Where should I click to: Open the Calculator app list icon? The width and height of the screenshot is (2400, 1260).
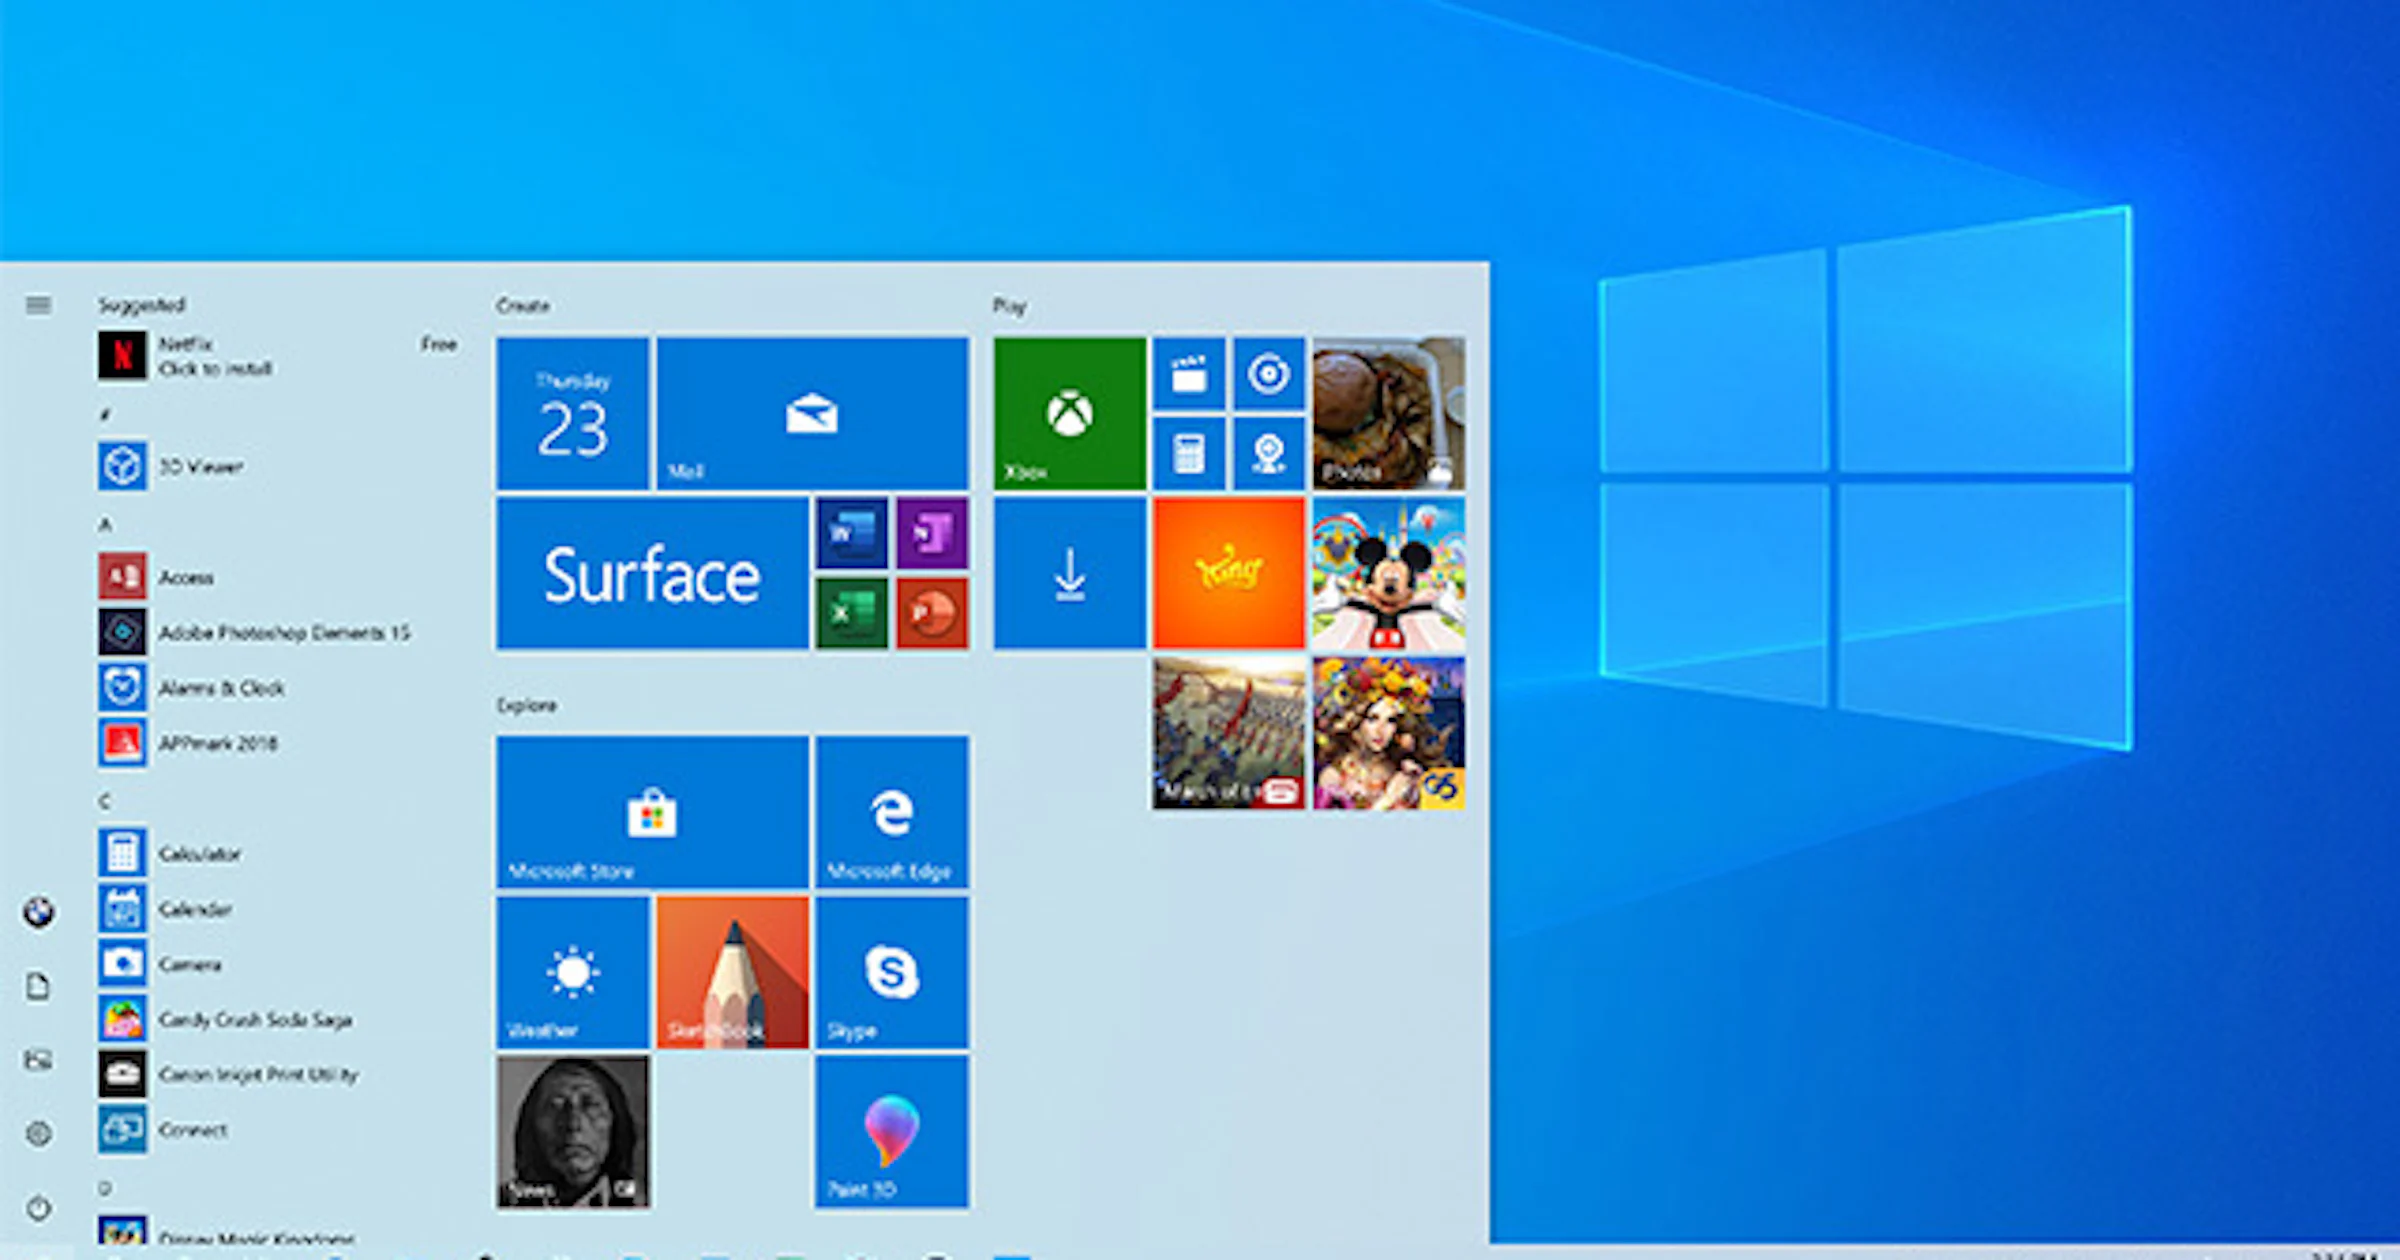(122, 853)
